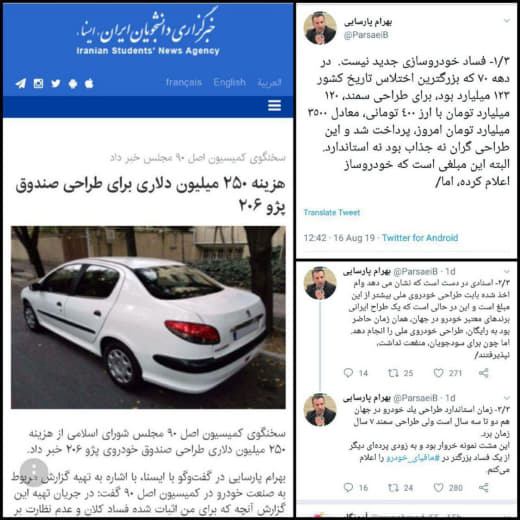
Task: Open the white Peugeot 206 article photo
Action: [148, 317]
